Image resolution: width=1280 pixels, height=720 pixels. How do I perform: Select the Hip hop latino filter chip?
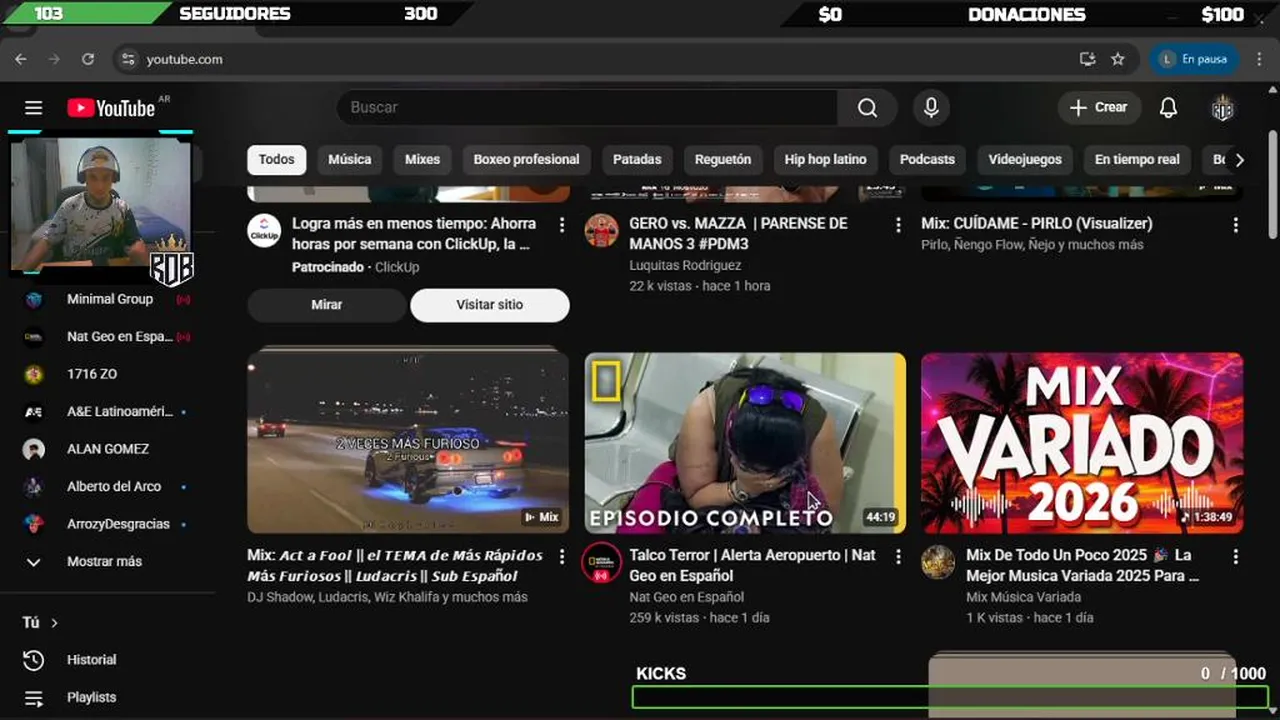[826, 160]
